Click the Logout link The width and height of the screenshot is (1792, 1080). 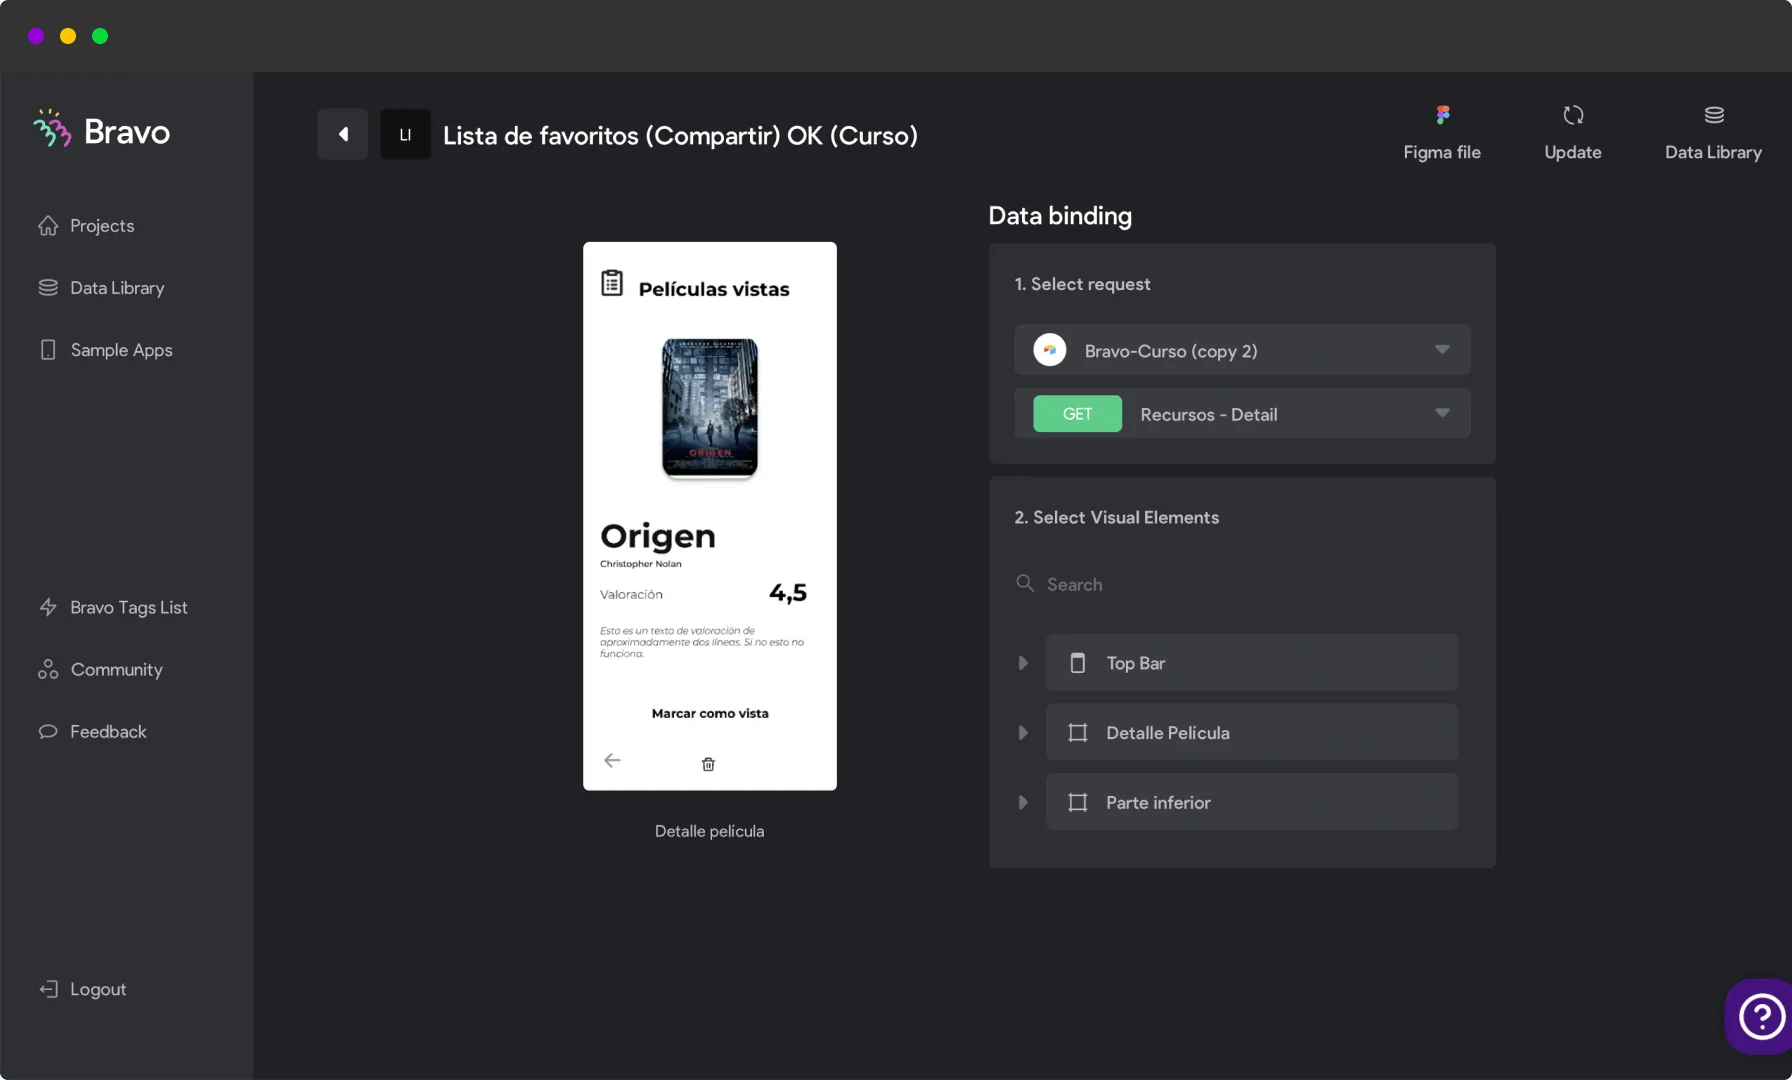click(97, 989)
